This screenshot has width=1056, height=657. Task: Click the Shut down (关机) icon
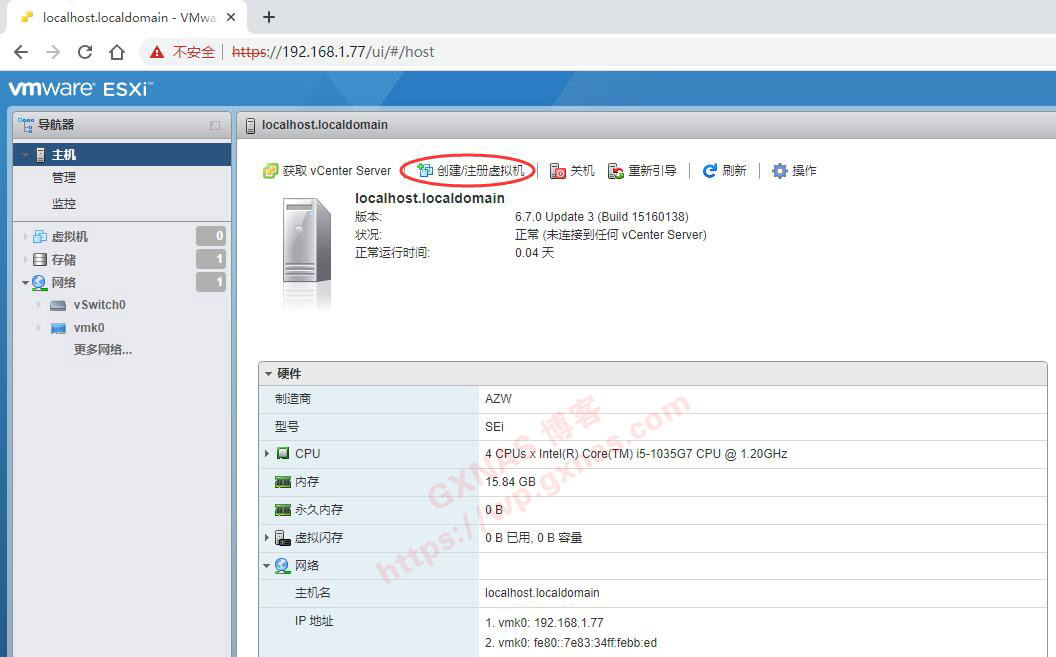pos(558,171)
